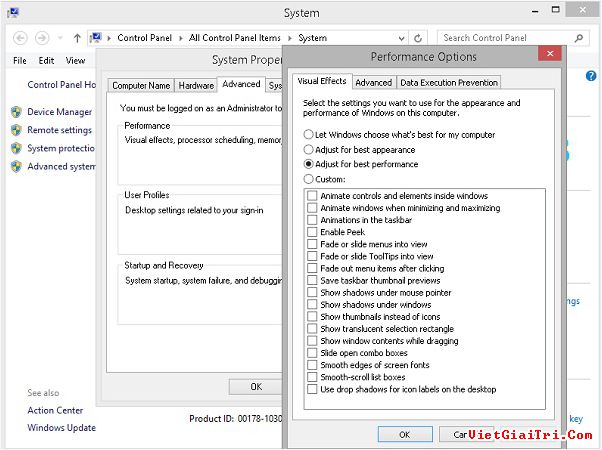Click the Search Control Panel field
This screenshot has height=450, width=602.
click(x=513, y=38)
